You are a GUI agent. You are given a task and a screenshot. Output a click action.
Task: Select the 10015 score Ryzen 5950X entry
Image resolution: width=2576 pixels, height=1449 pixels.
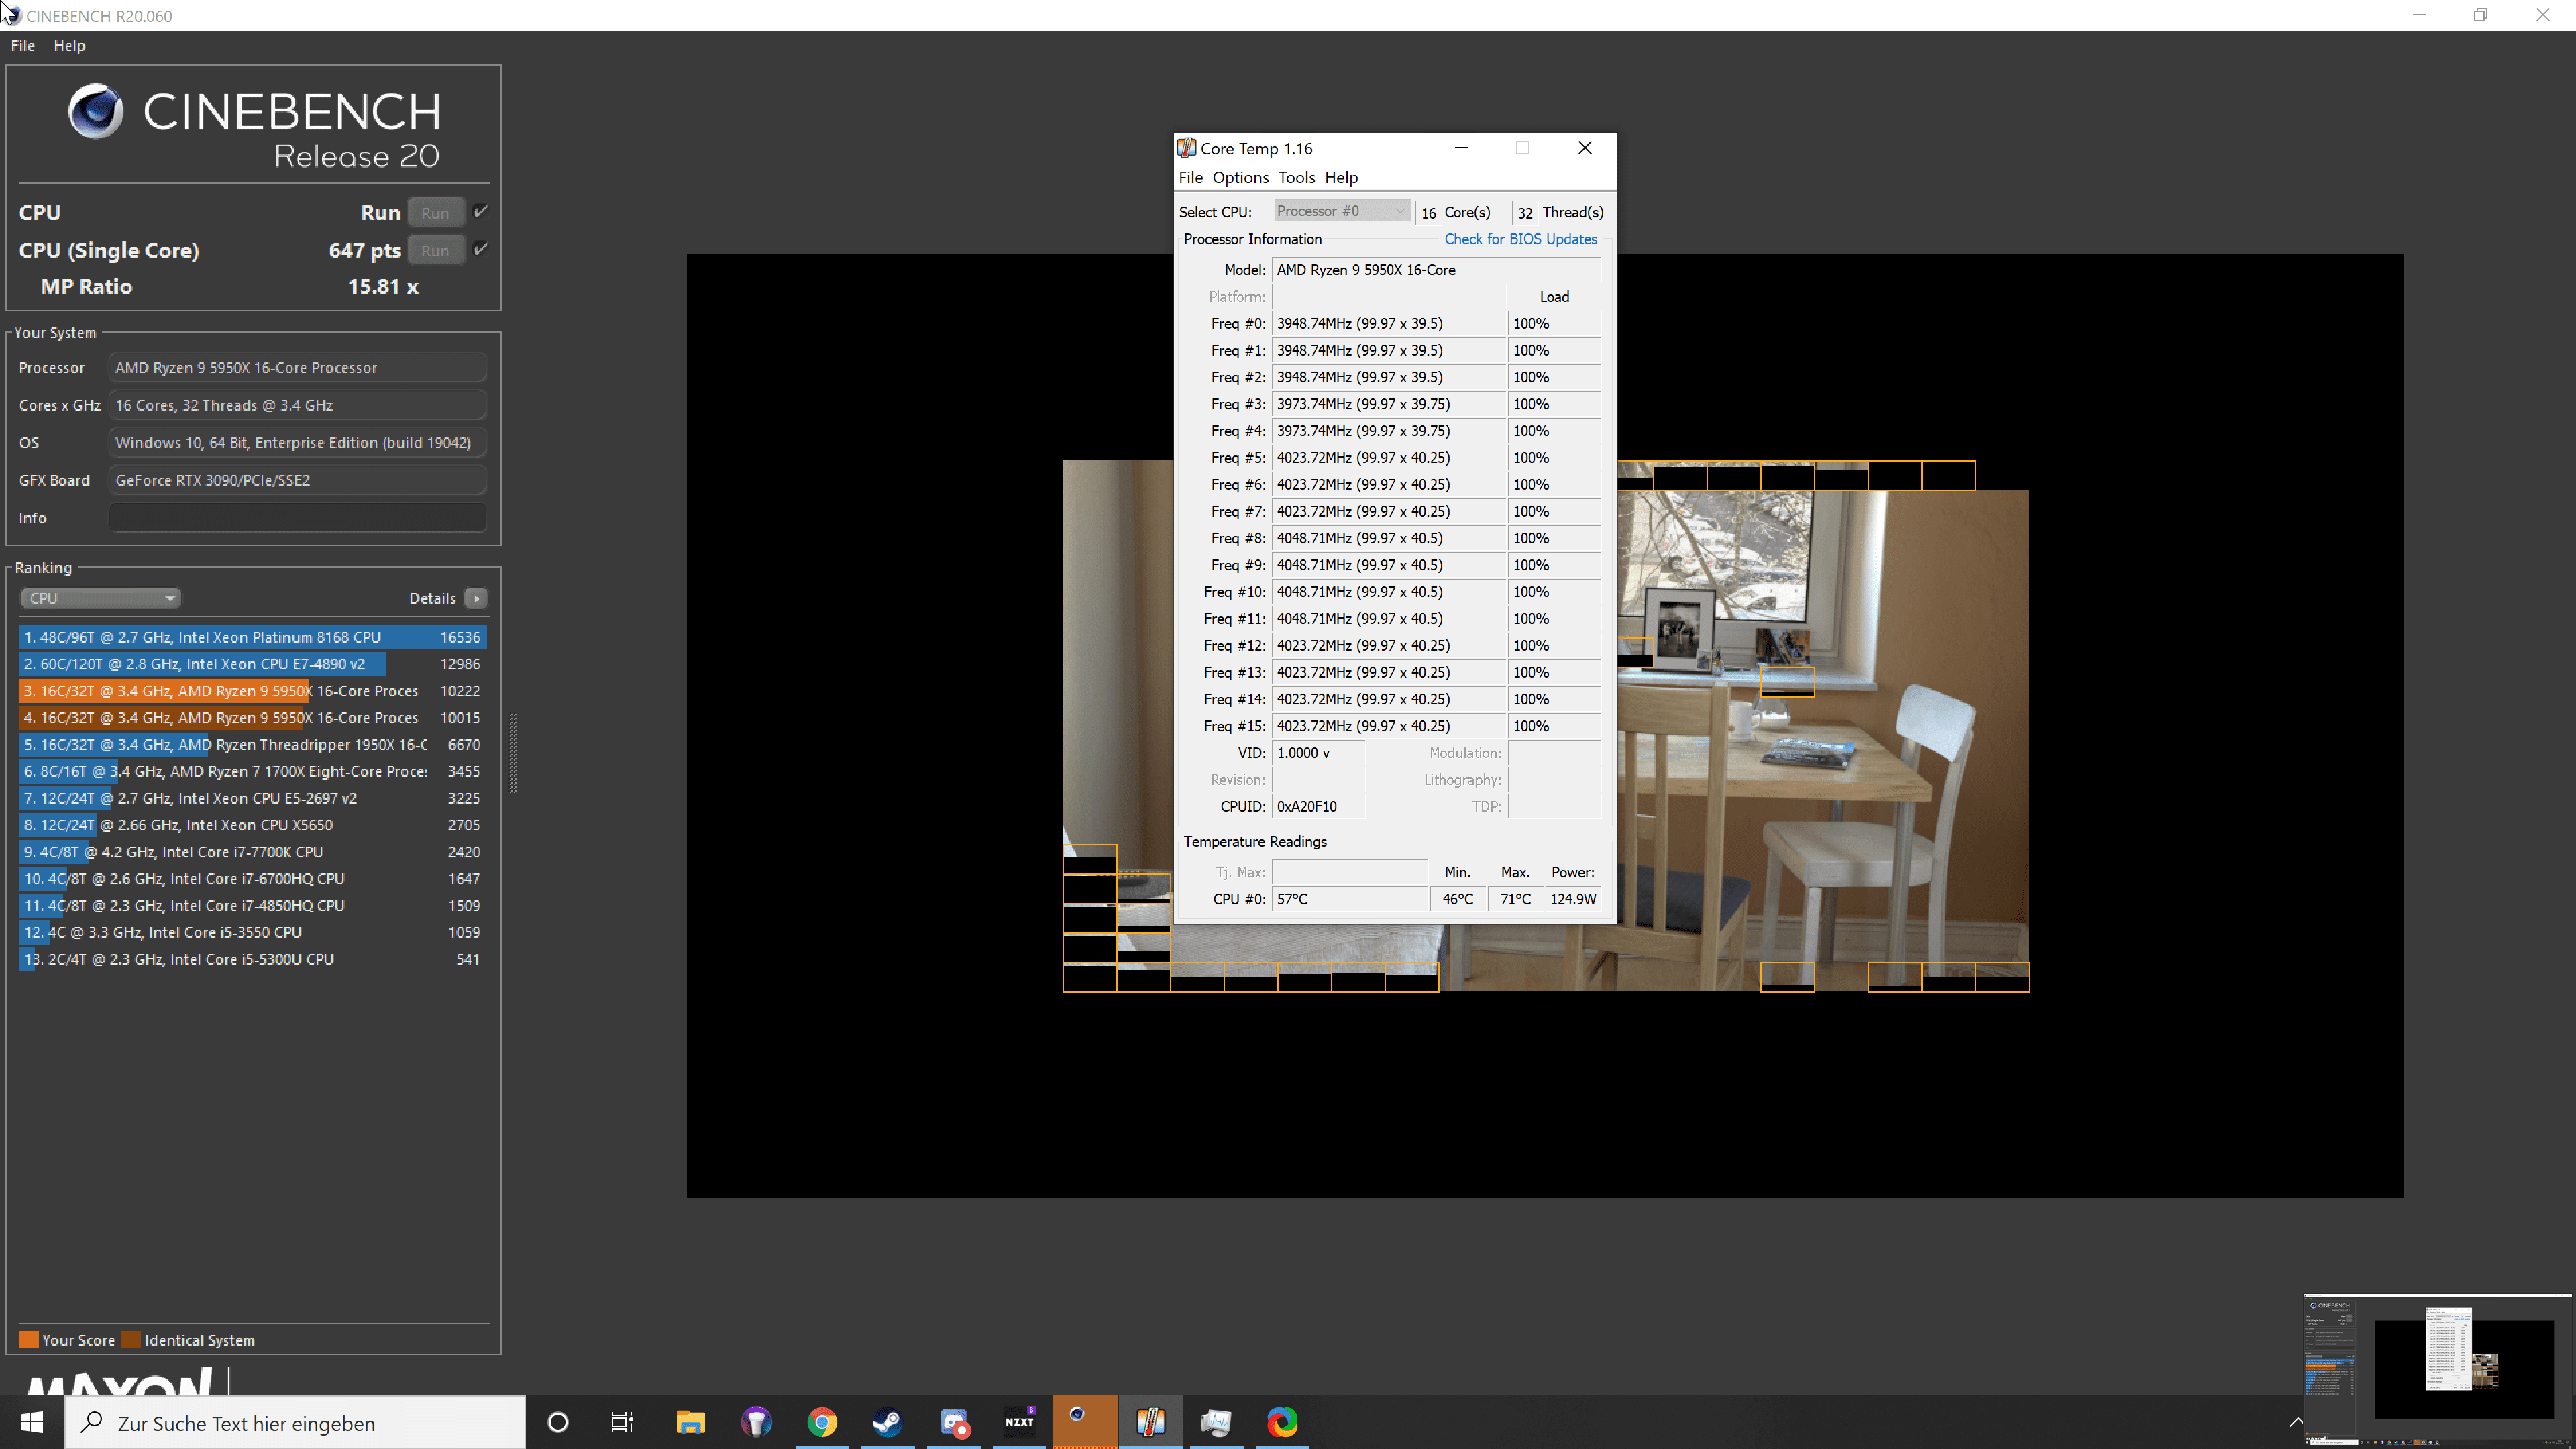click(252, 718)
